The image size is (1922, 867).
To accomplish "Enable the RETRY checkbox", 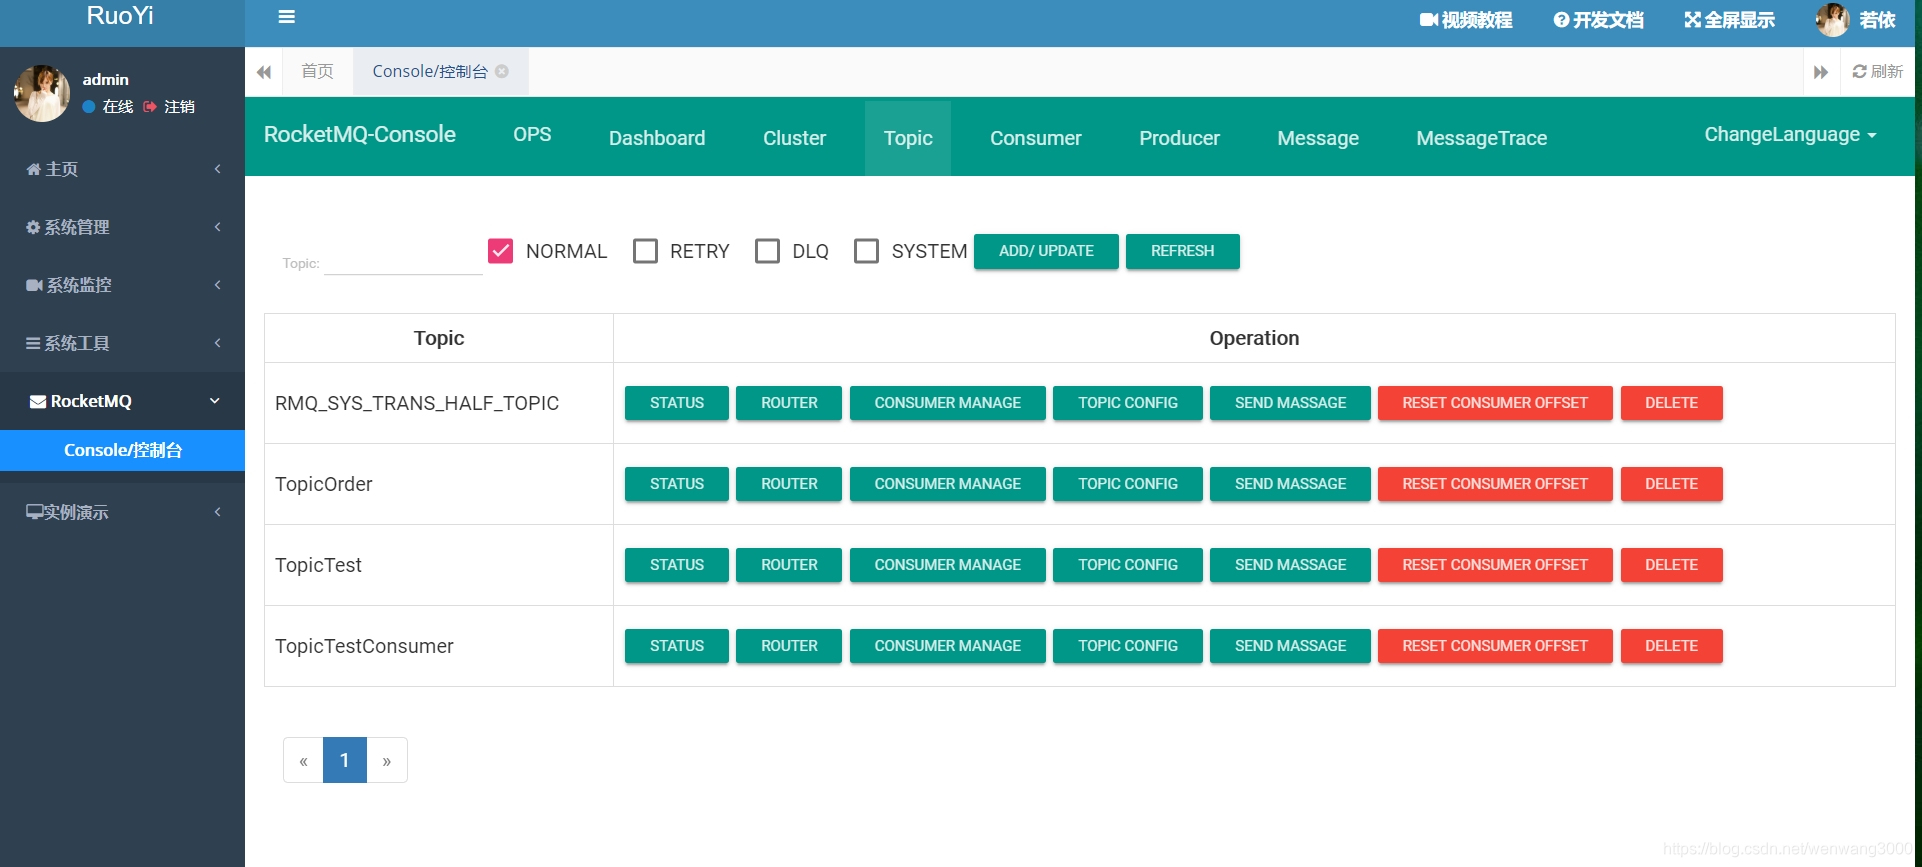I will [x=646, y=251].
